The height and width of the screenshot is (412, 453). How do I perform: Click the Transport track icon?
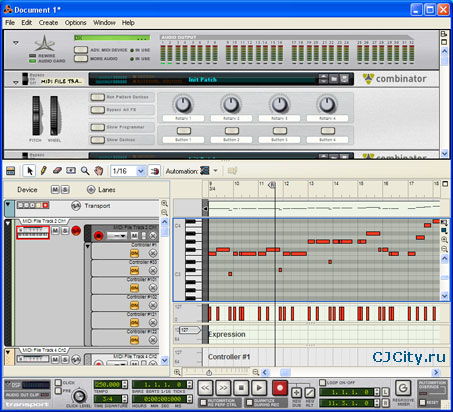pos(76,206)
